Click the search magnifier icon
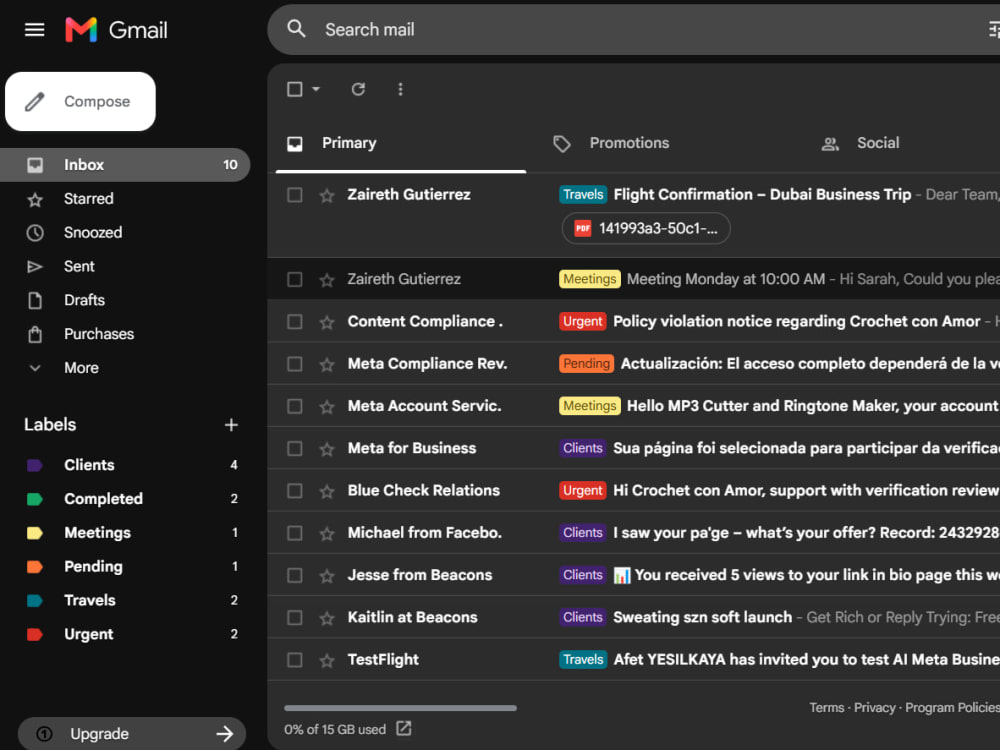 coord(297,29)
